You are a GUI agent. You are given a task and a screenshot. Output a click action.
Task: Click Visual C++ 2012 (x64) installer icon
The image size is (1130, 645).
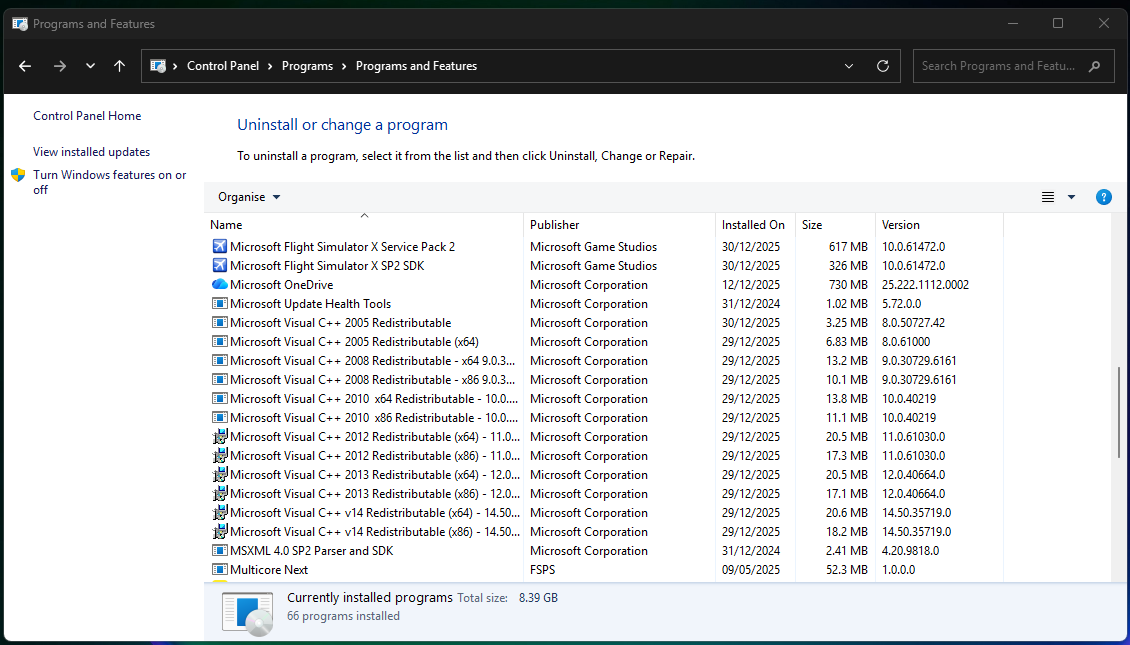click(x=220, y=437)
